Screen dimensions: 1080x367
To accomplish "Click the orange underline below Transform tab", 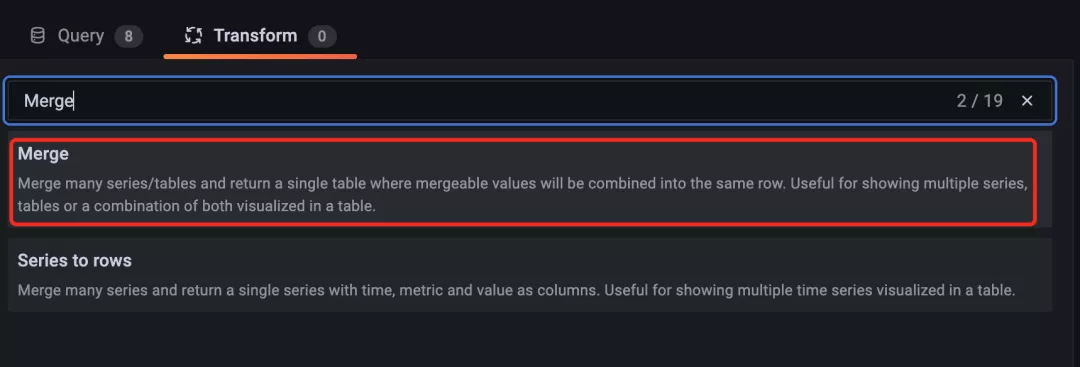I will pos(260,56).
